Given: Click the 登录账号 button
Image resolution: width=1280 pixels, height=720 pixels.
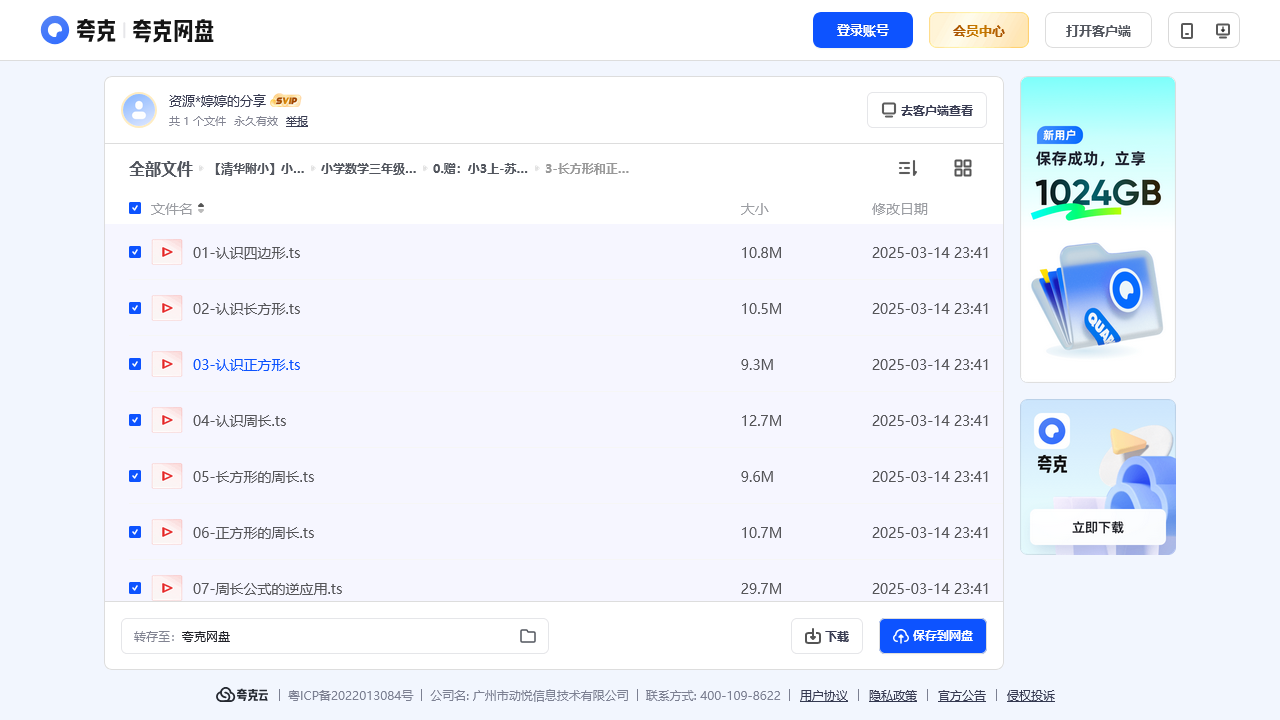Looking at the screenshot, I should [x=863, y=30].
